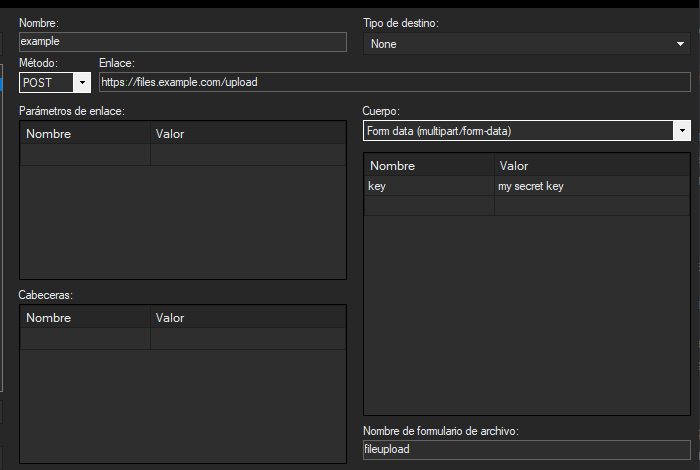Click the 'fileupload' file form name field
This screenshot has width=700, height=470.
click(x=527, y=449)
